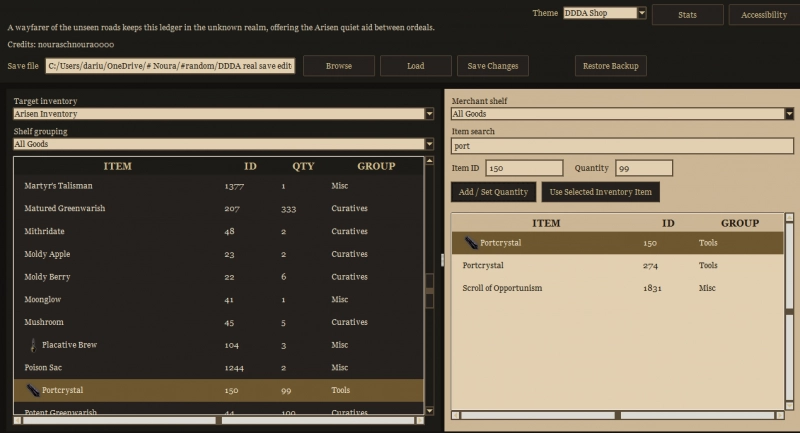The height and width of the screenshot is (433, 800).
Task: Select the Mushroom row
Action: pos(218,322)
